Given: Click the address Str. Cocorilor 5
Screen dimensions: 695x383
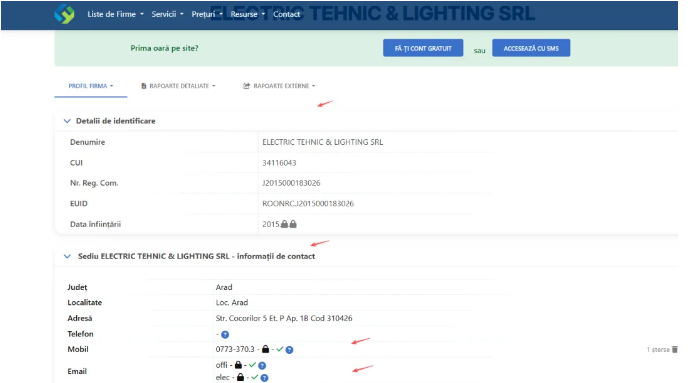Looking at the screenshot, I should coord(284,318).
